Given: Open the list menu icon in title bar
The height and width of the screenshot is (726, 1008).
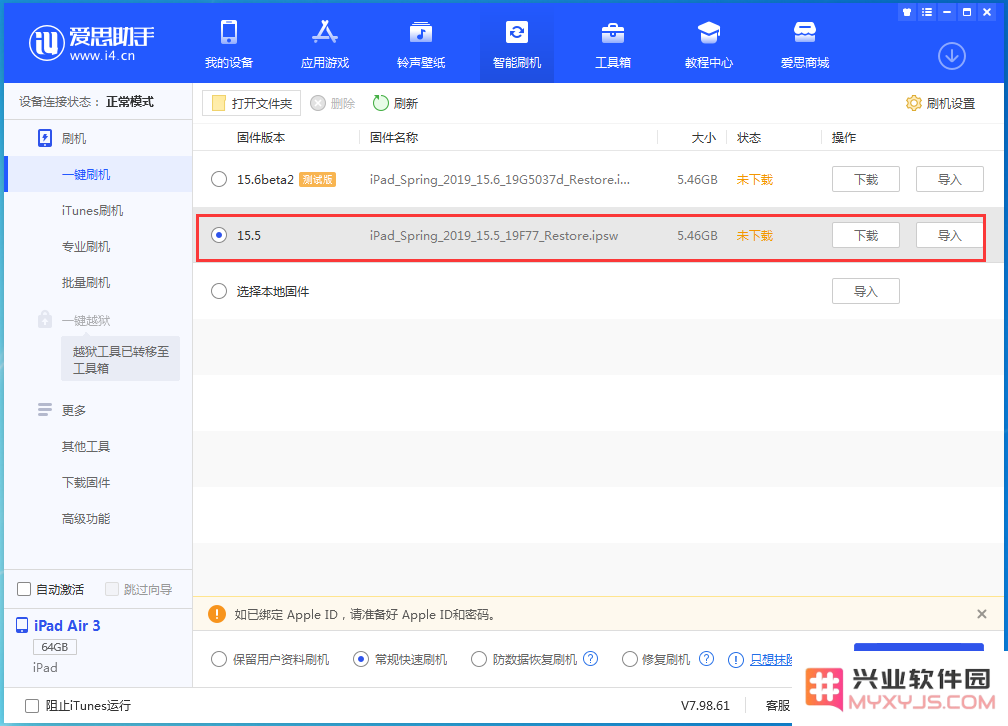Looking at the screenshot, I should [x=926, y=12].
